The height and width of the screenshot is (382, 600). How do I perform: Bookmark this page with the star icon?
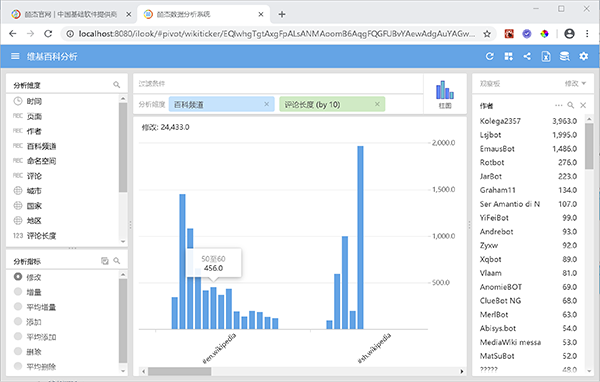click(487, 34)
